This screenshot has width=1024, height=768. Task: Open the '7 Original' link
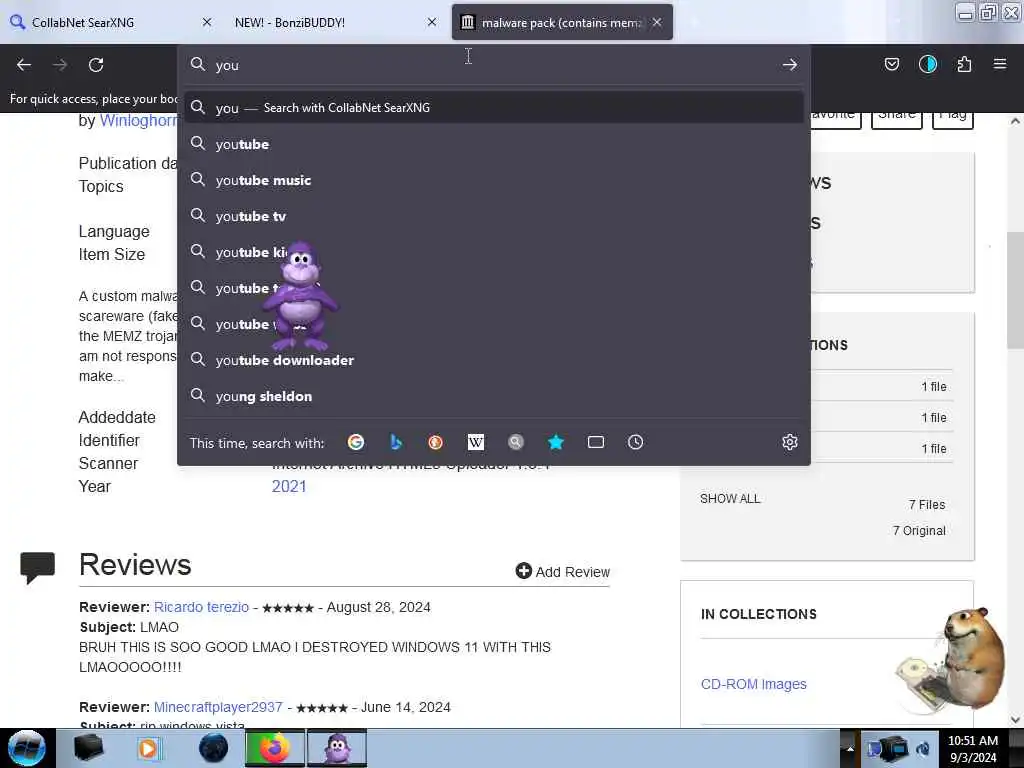pos(919,530)
